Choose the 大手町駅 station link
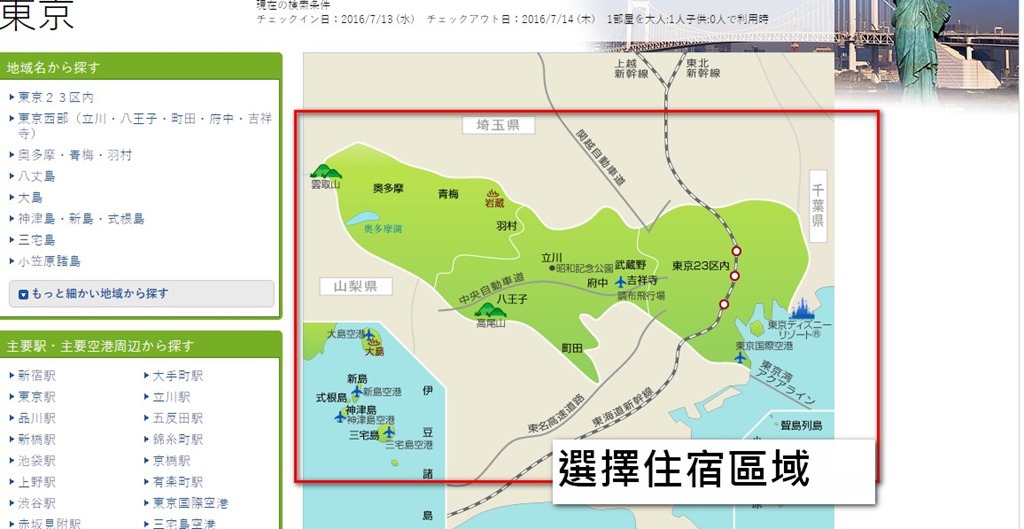This screenshot has height=529, width=1024. point(178,376)
